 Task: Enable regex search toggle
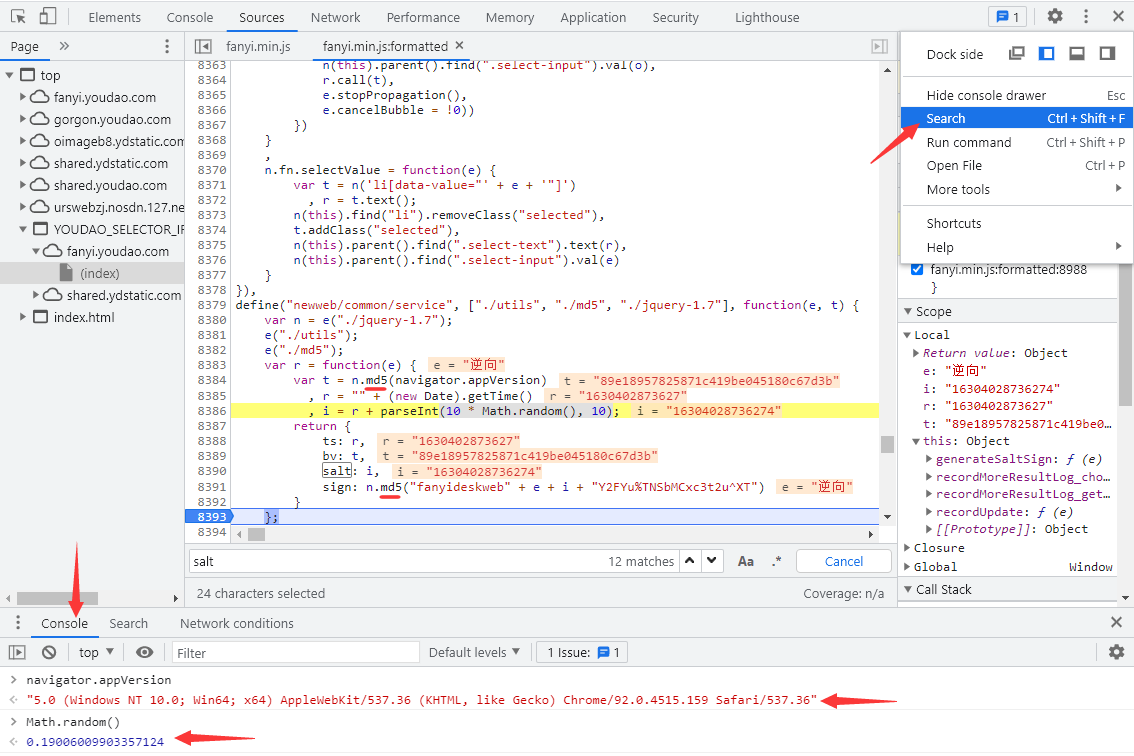tap(776, 561)
